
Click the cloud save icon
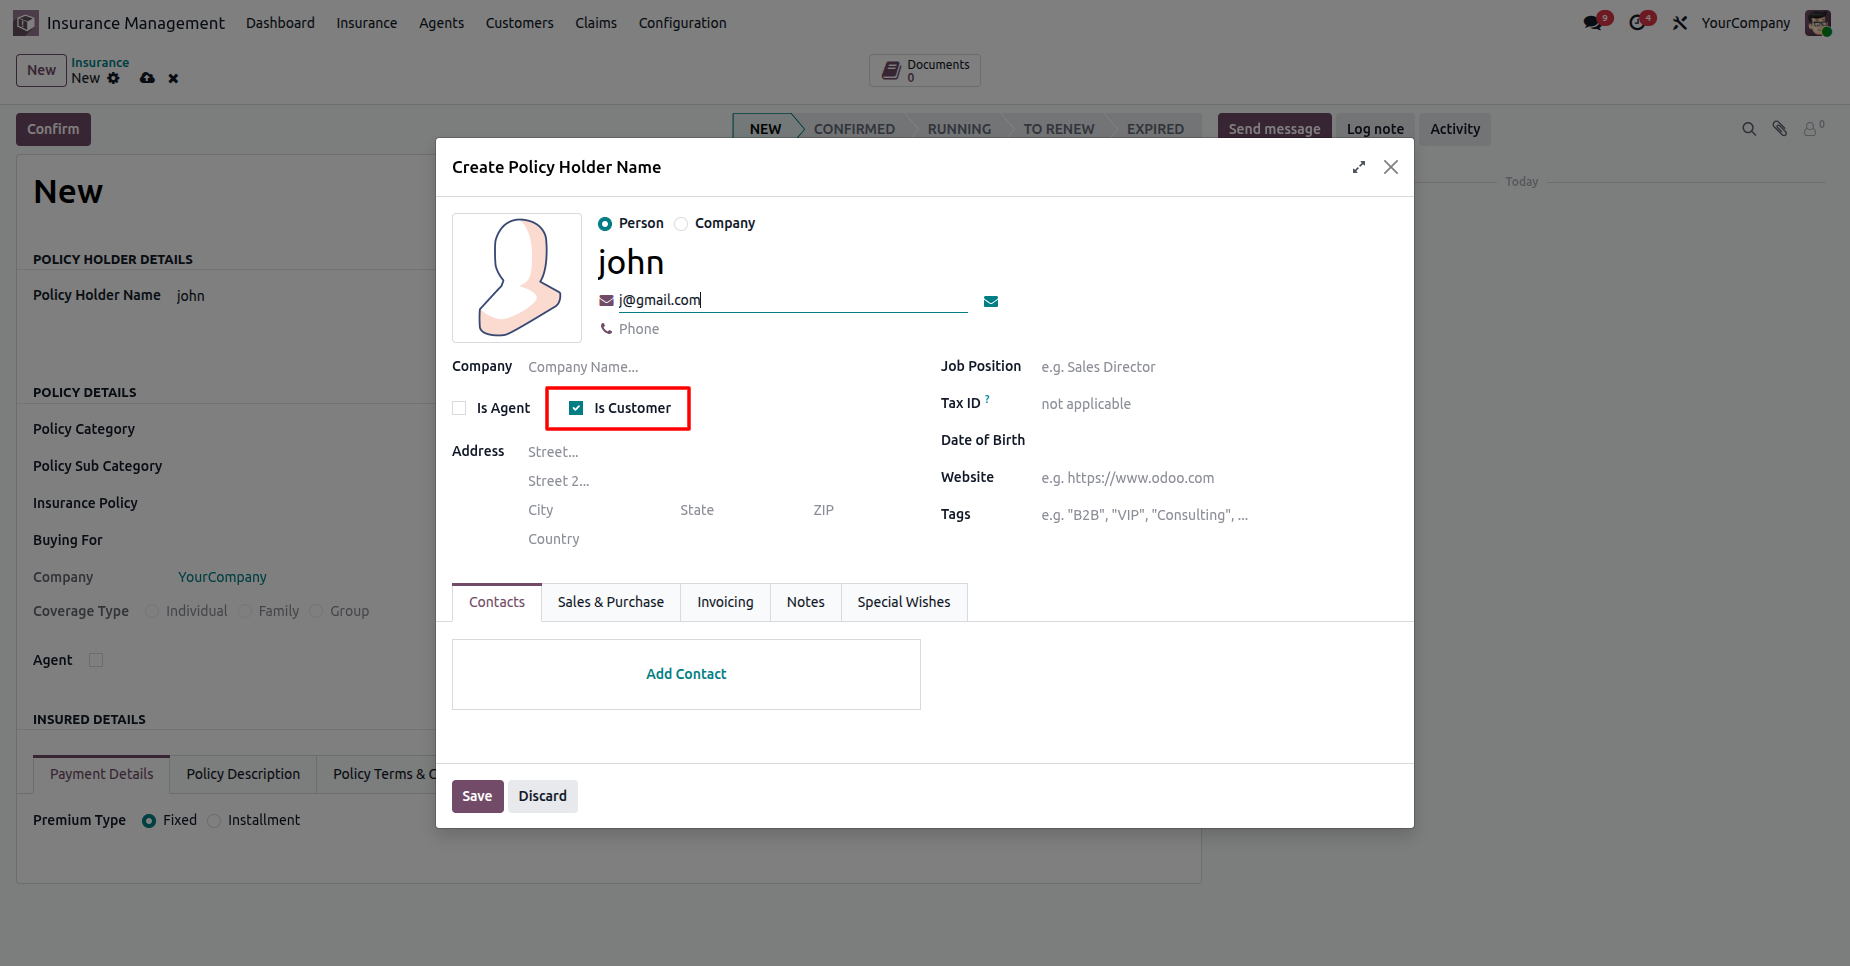point(147,78)
